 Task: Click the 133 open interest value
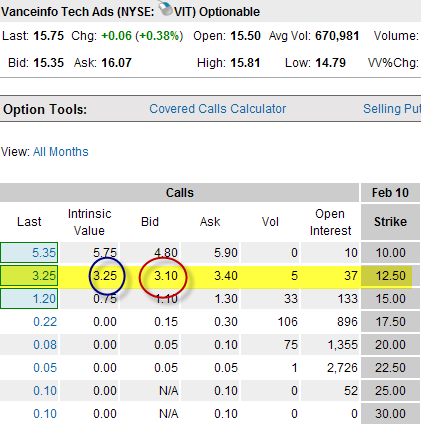[348, 299]
